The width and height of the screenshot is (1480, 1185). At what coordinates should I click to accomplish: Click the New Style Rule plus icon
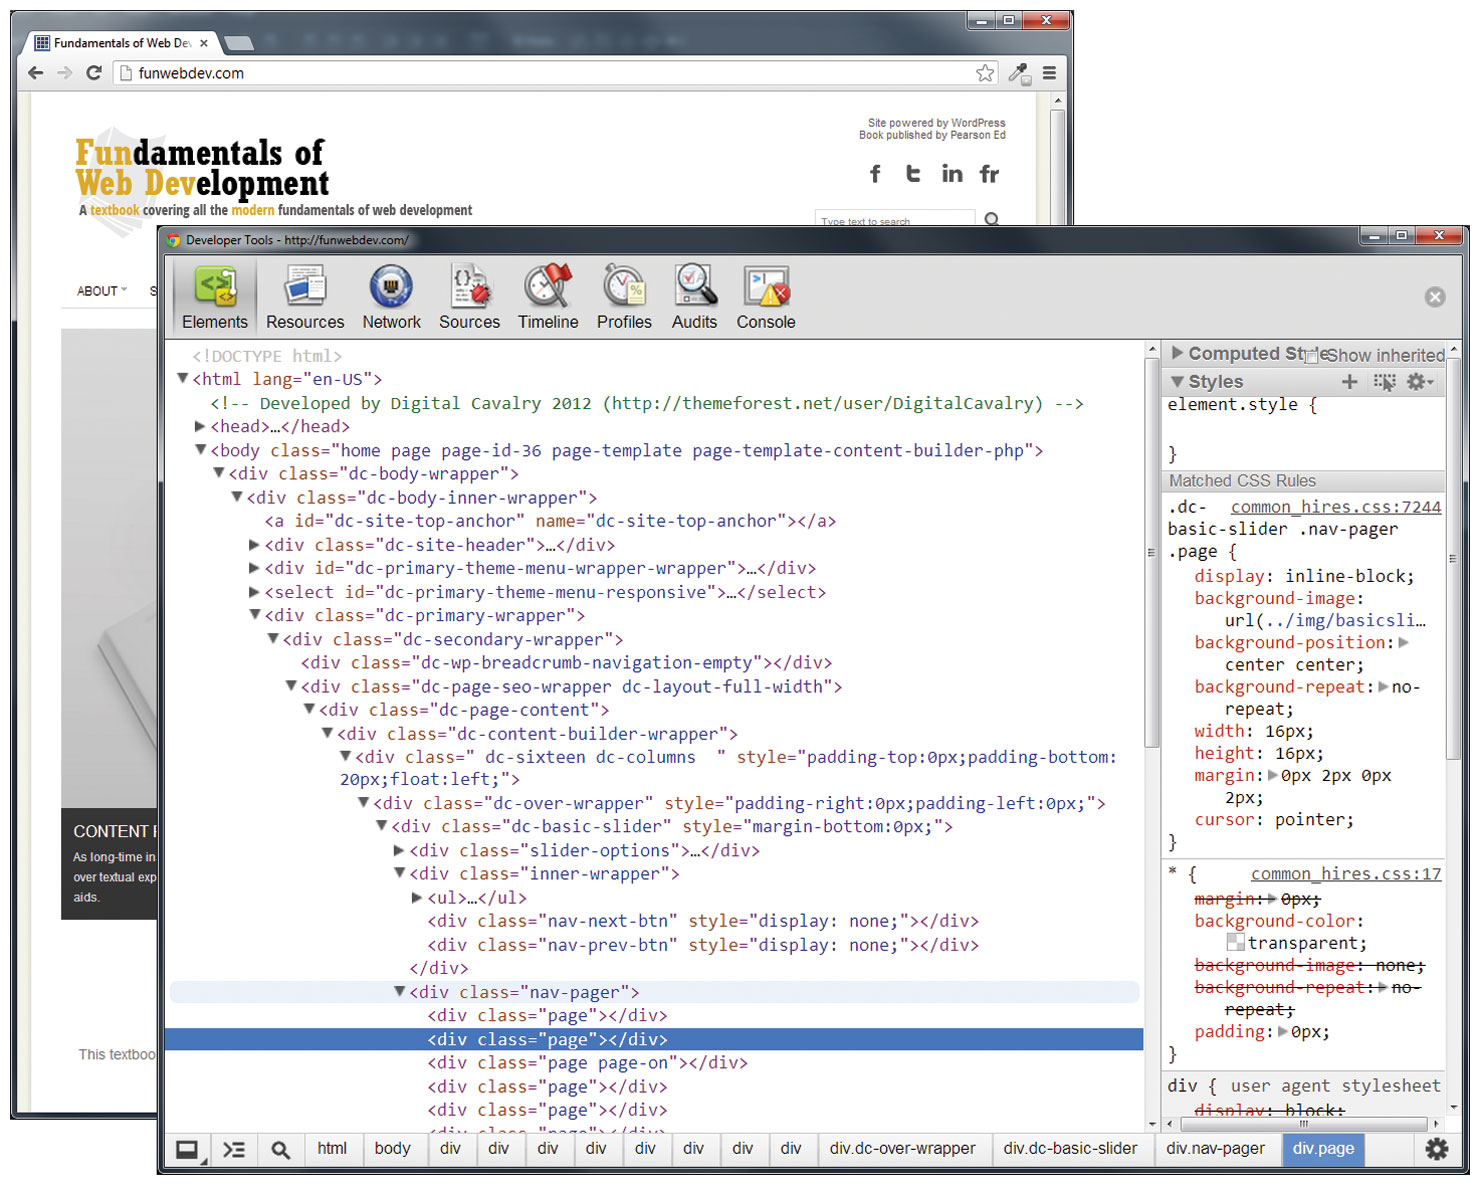(x=1349, y=382)
